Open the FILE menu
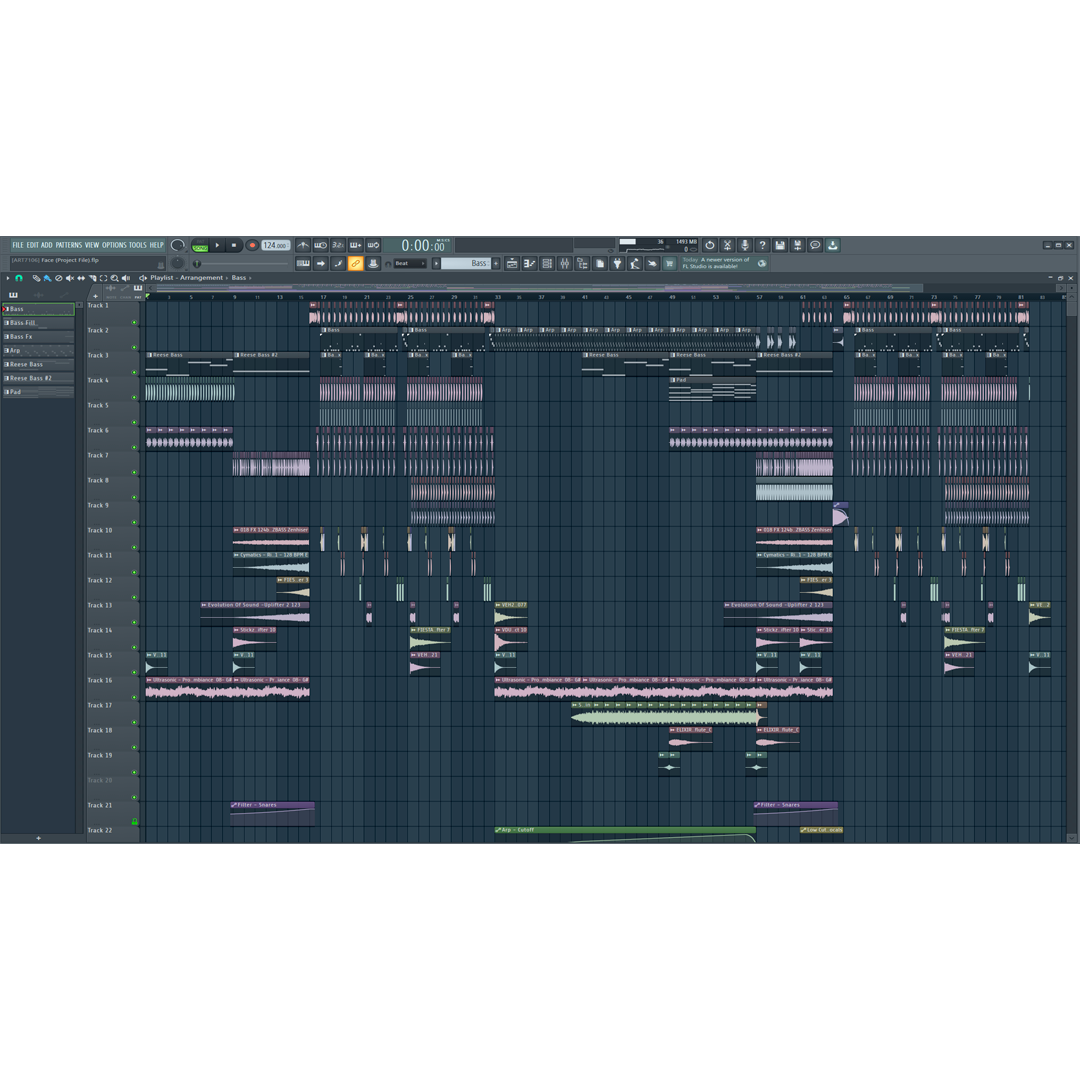This screenshot has height=1080, width=1080. 18,245
